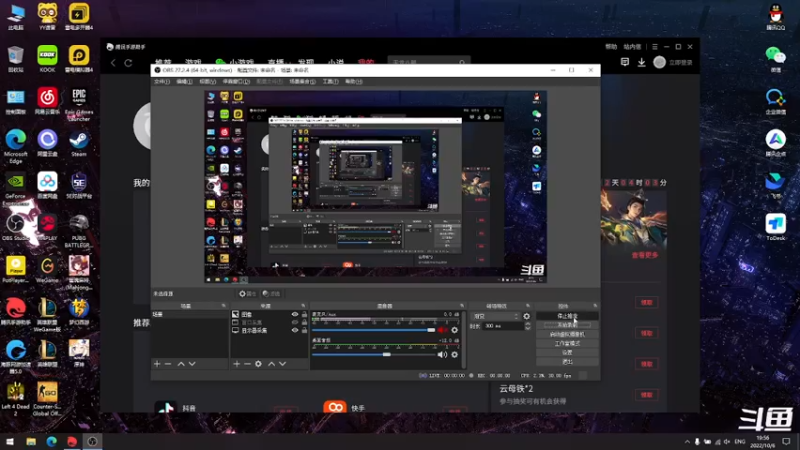Click Exit button in OBS controls
The width and height of the screenshot is (800, 450).
coord(567,362)
